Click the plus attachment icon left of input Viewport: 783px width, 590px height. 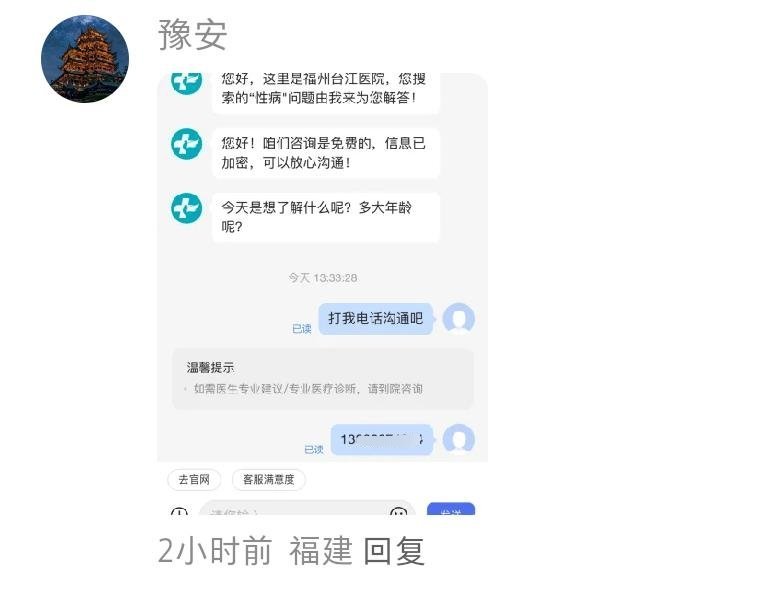[x=179, y=512]
